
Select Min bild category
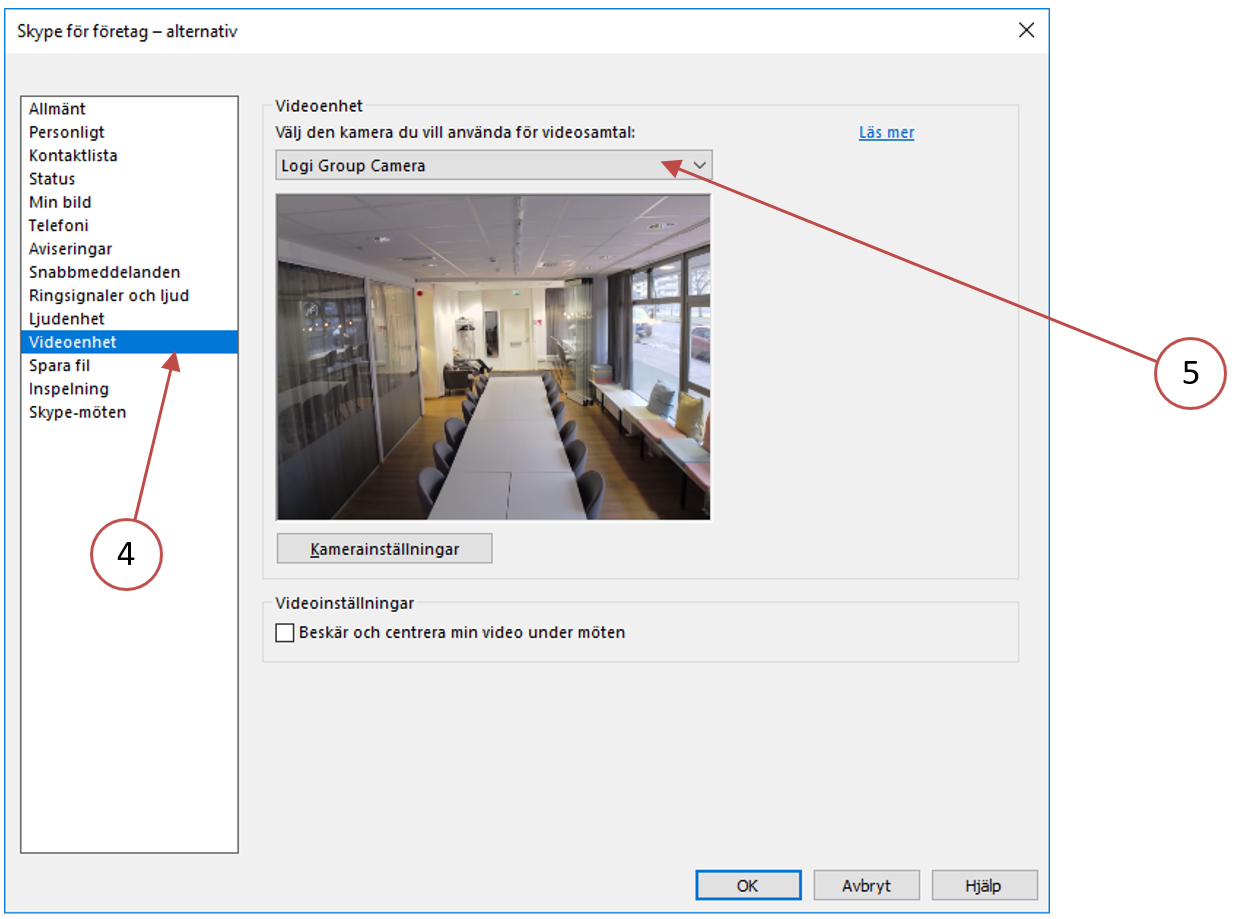60,202
